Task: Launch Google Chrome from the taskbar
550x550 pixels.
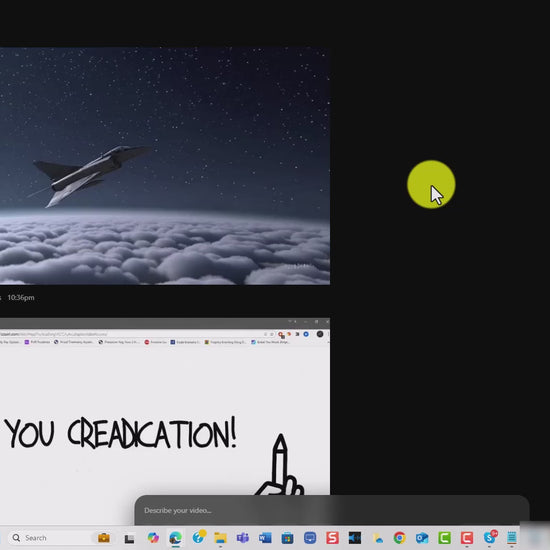Action: tap(400, 538)
